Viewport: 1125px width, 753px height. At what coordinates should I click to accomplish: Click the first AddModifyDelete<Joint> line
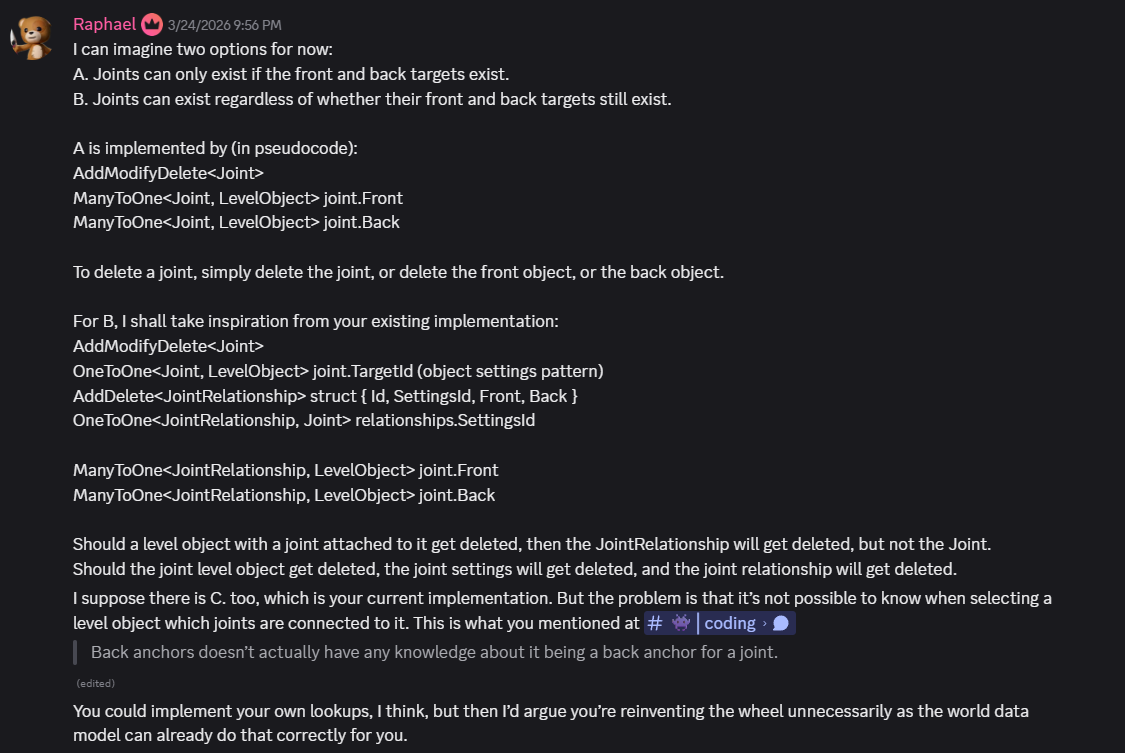pos(169,174)
